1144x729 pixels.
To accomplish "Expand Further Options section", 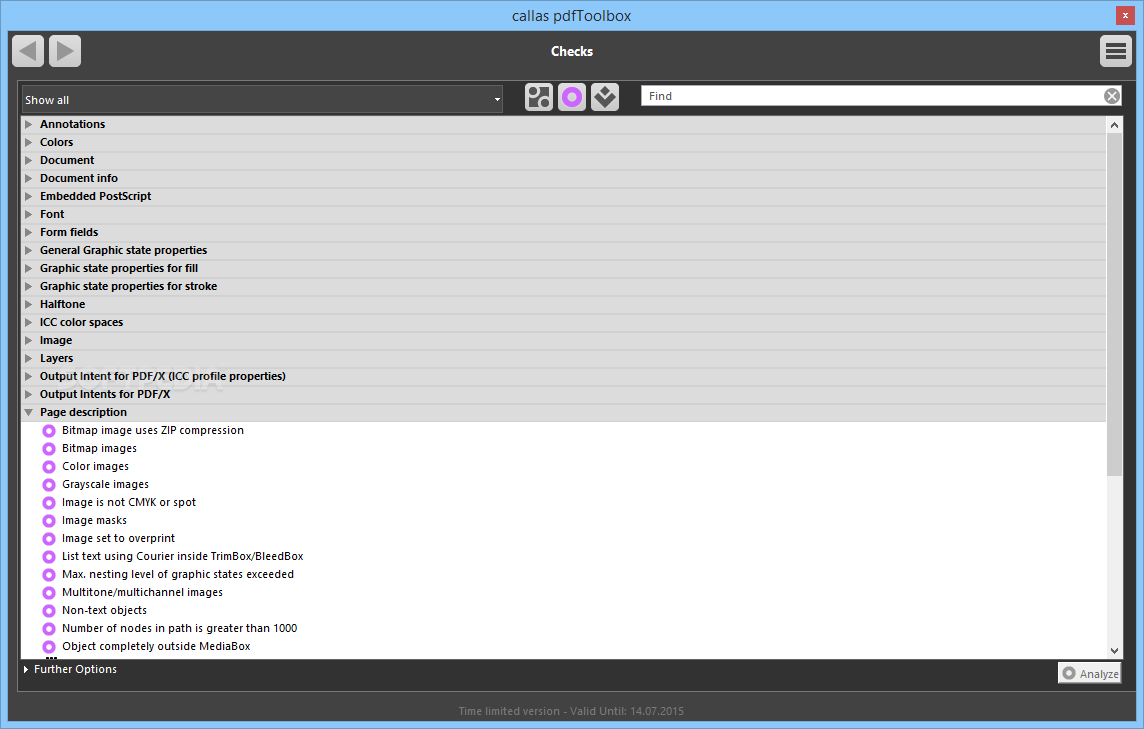I will 26,669.
